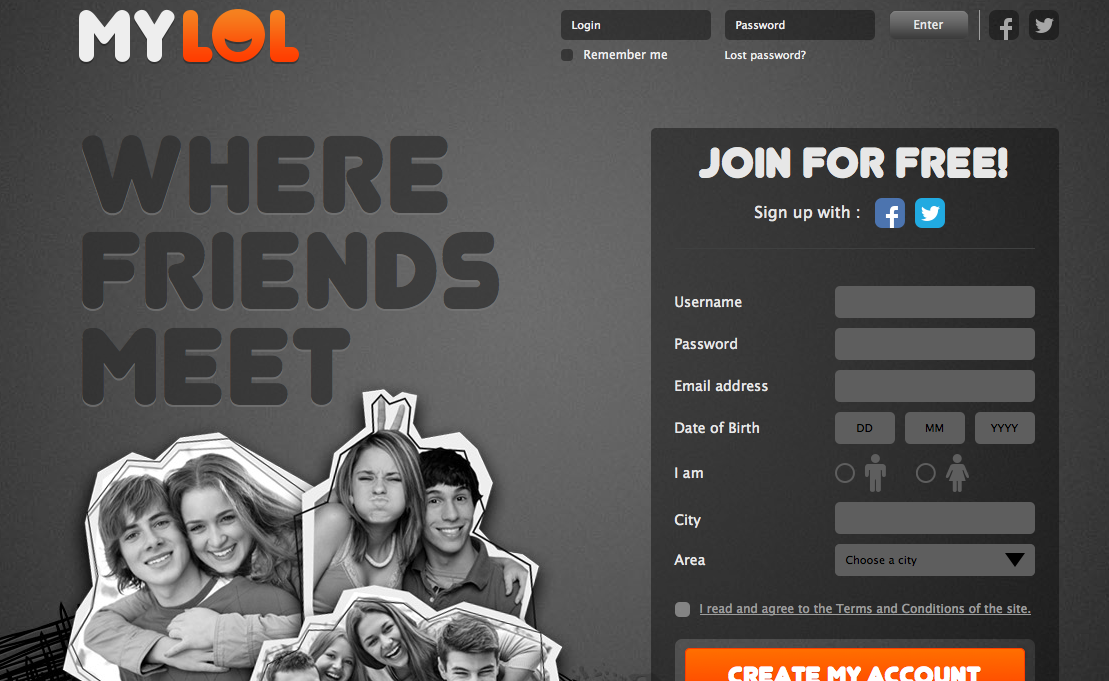This screenshot has width=1109, height=681.
Task: Toggle the Remember me checkbox
Action: point(567,54)
